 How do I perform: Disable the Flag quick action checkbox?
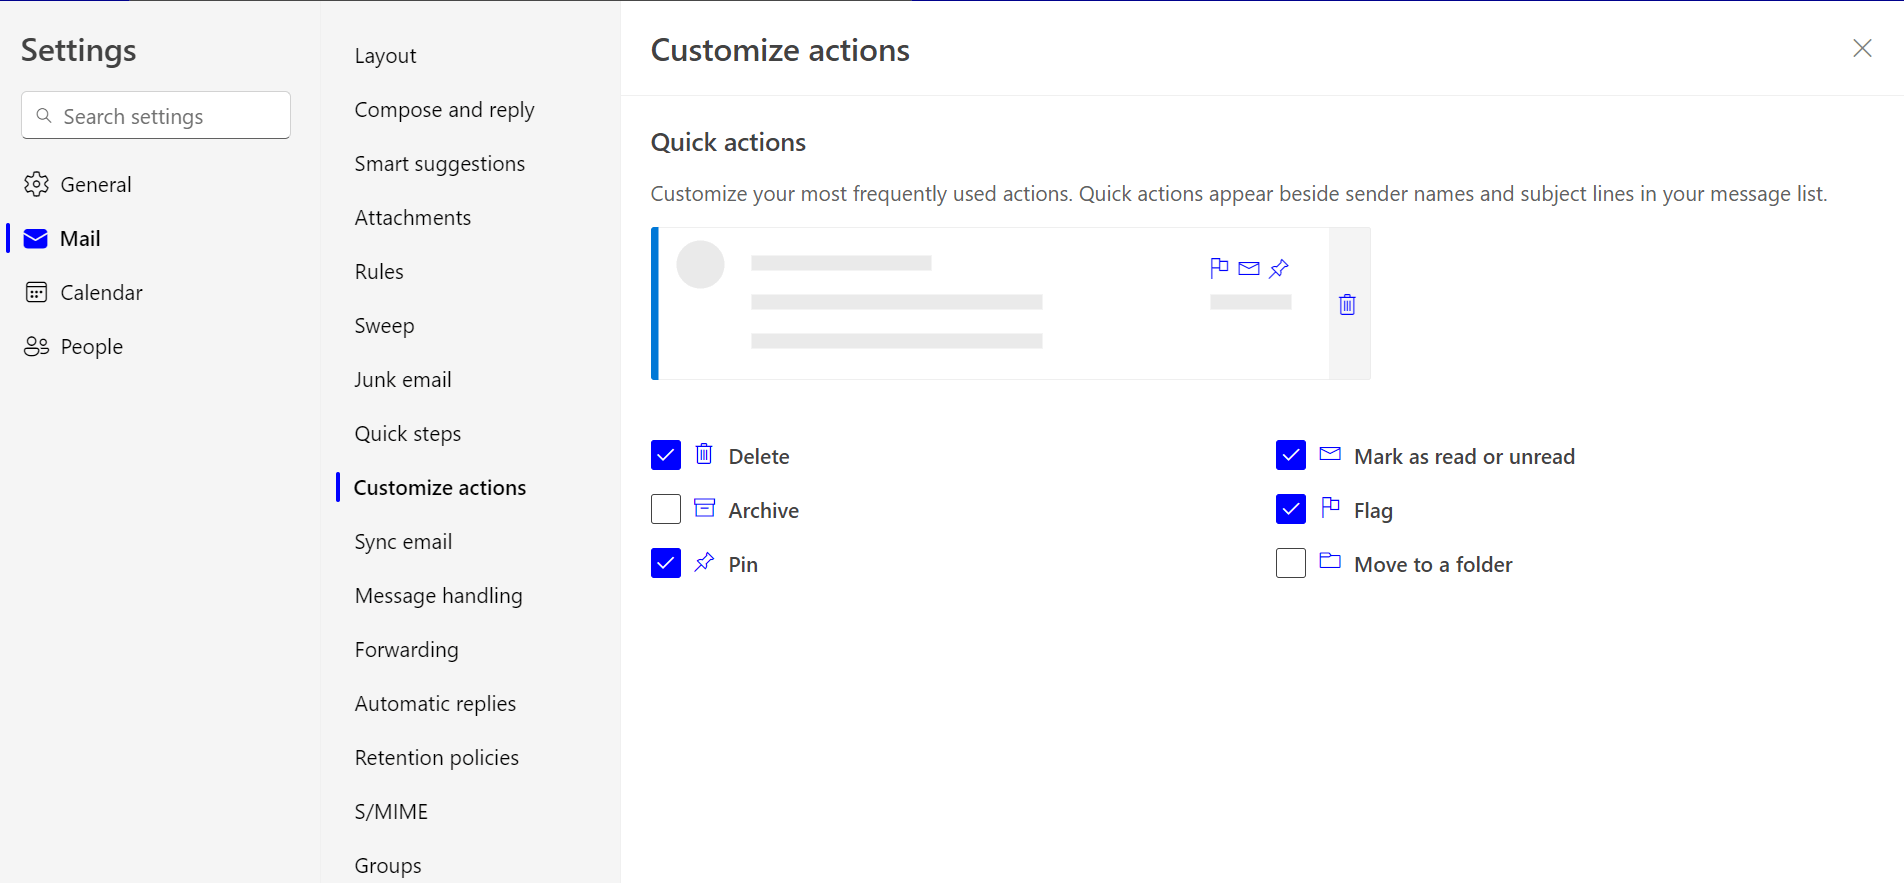(1291, 509)
